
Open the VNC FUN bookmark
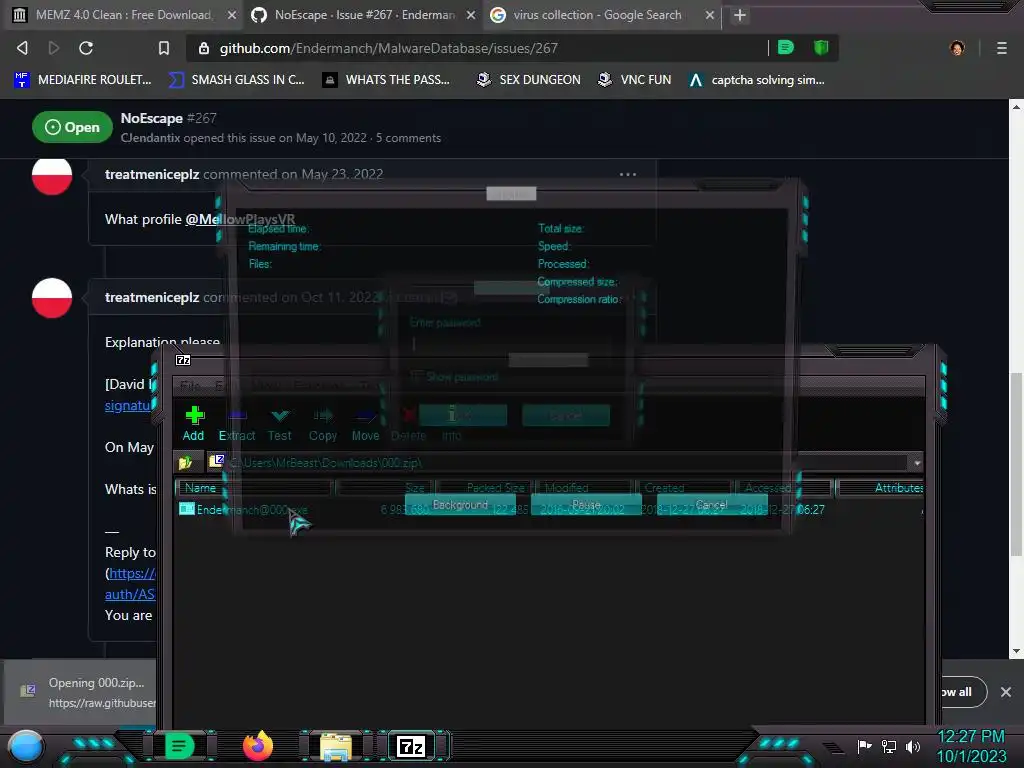pos(635,80)
